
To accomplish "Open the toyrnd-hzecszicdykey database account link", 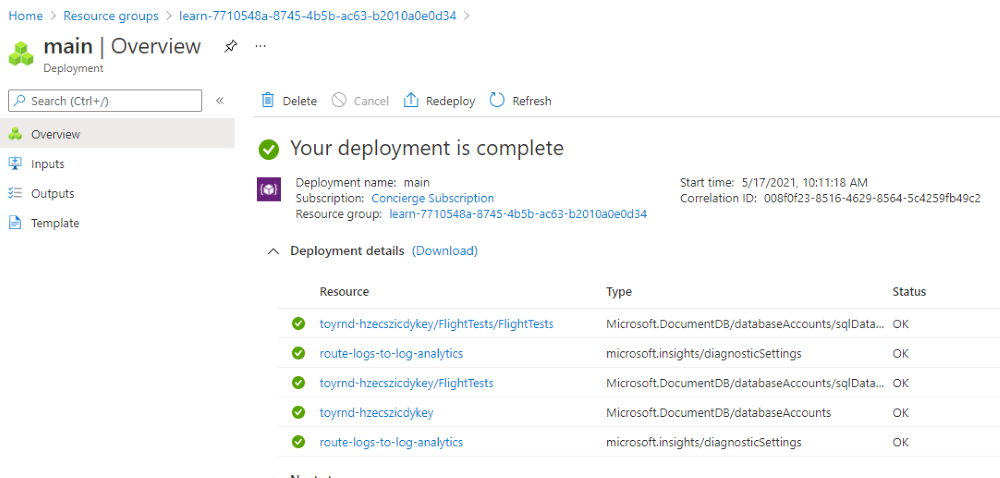I will pos(376,412).
